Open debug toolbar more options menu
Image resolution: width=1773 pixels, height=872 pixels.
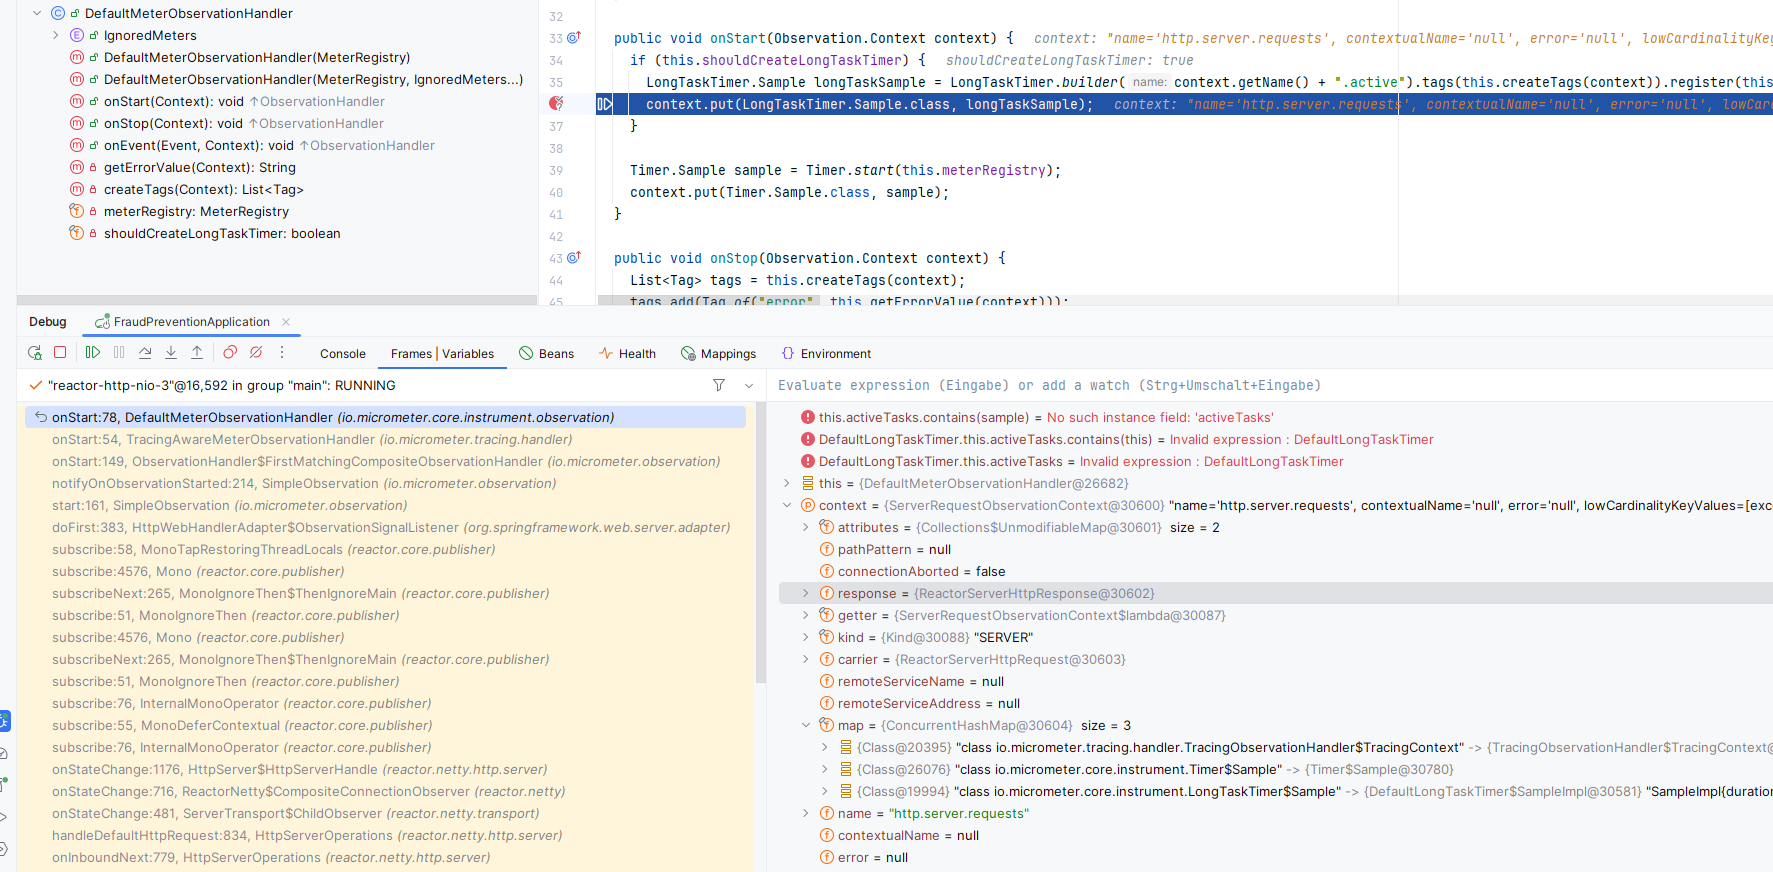pyautogui.click(x=282, y=353)
